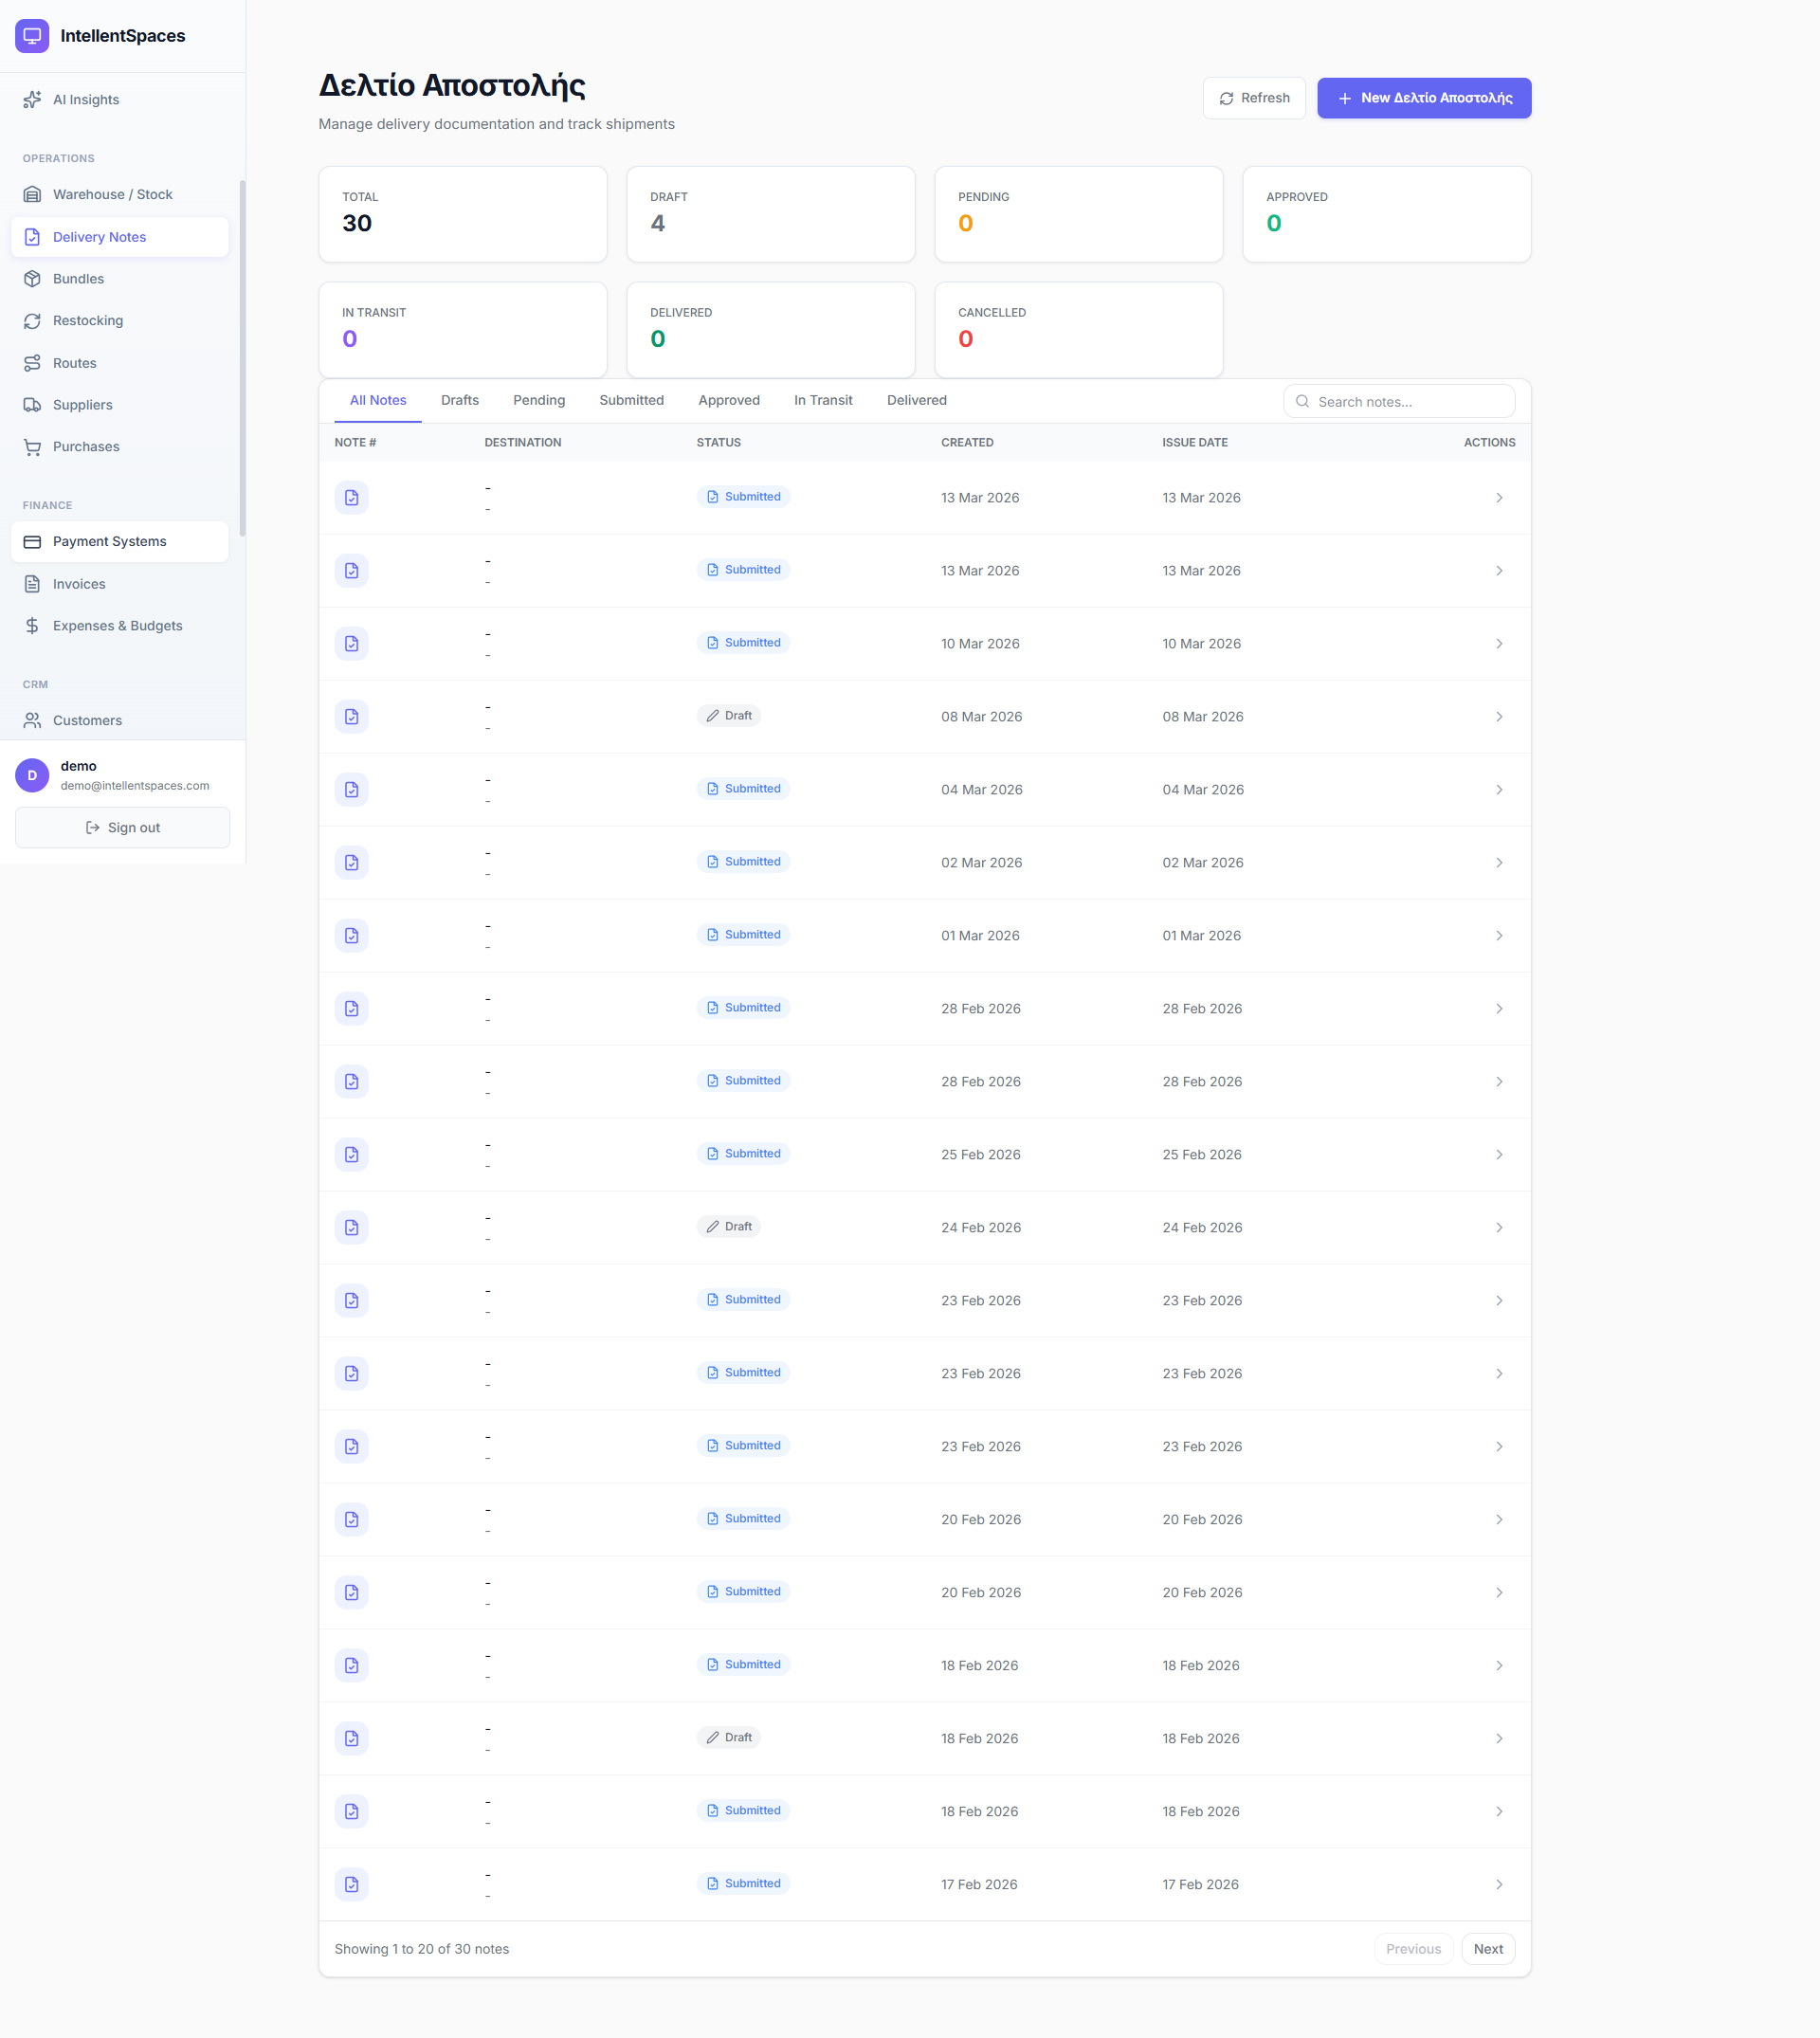Click into the Search notes field
The height and width of the screenshot is (2038, 1820).
pos(1399,401)
